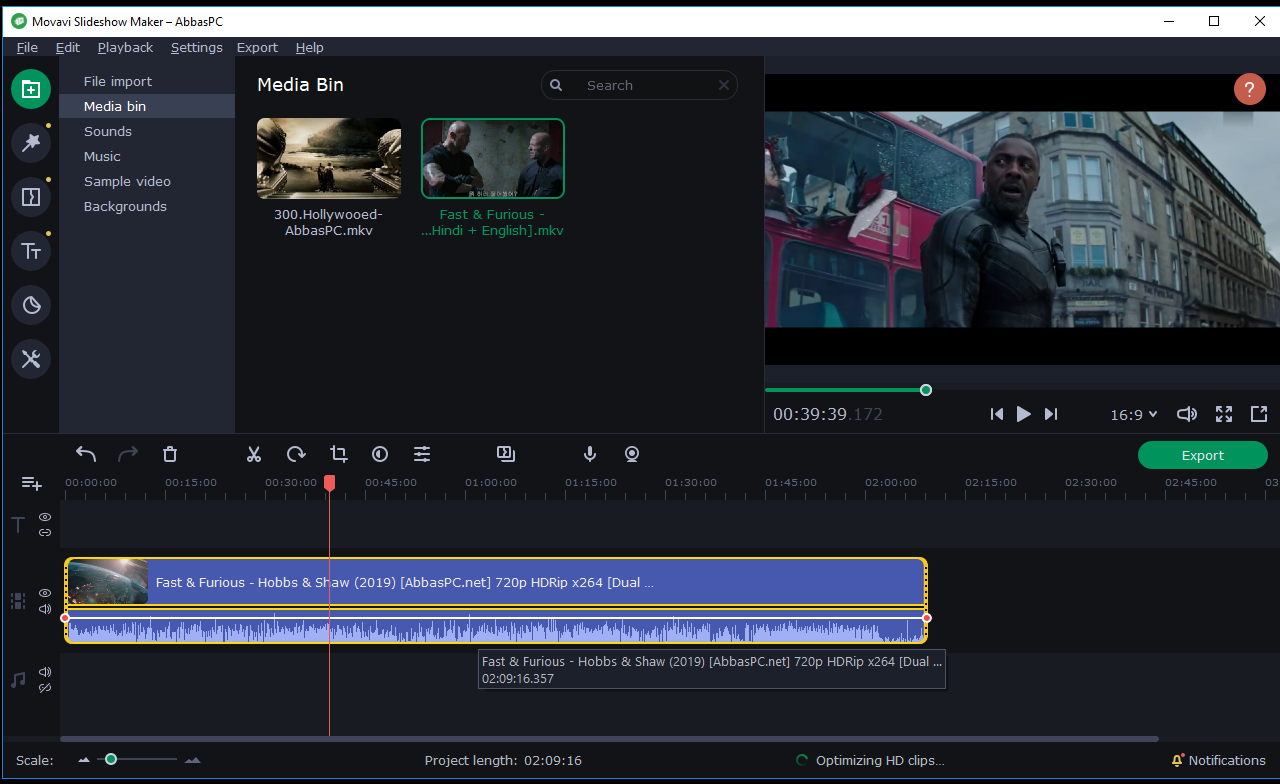Start voice recording with microphone icon
Image resolution: width=1280 pixels, height=784 pixels.
pos(590,454)
